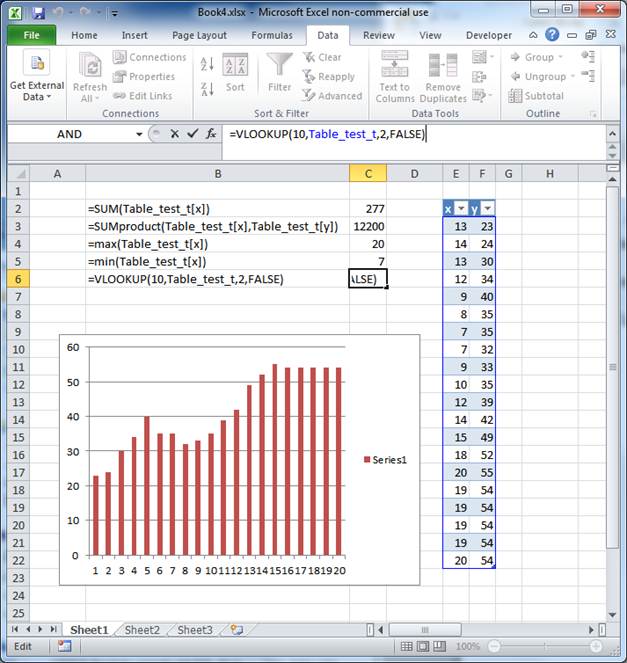Click the macro recording icon in the status bar

(65, 646)
